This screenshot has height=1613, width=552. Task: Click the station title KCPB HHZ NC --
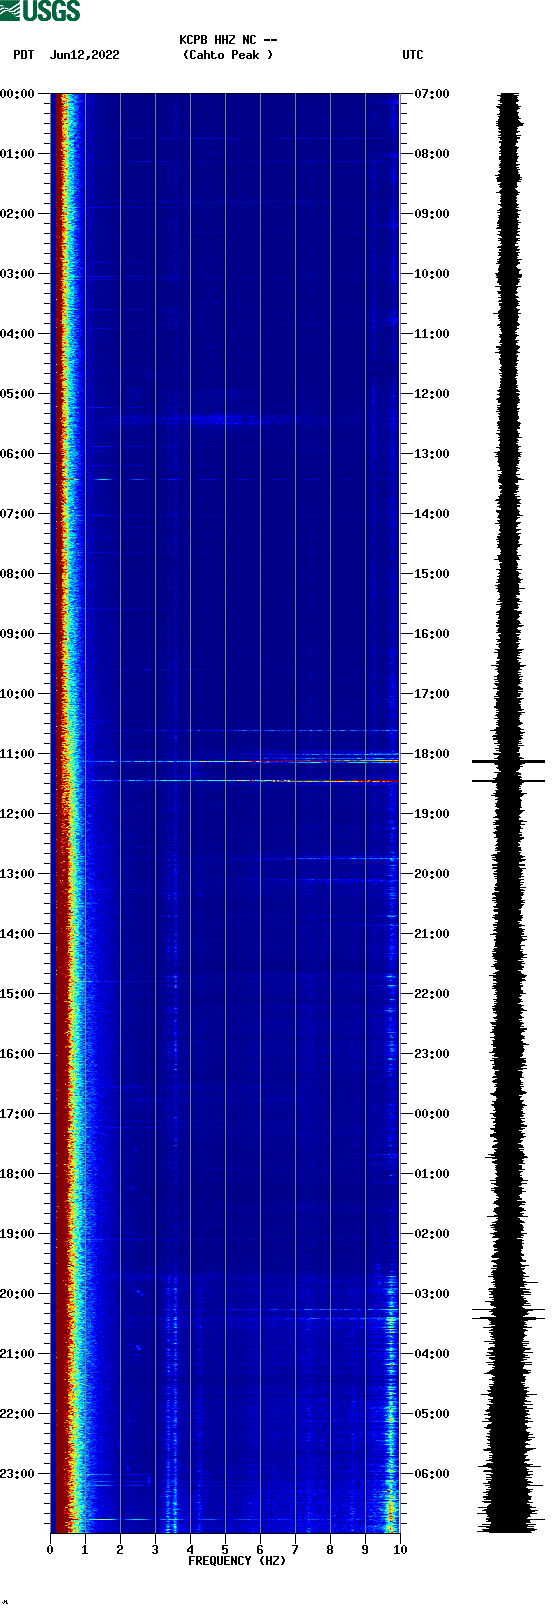point(228,40)
